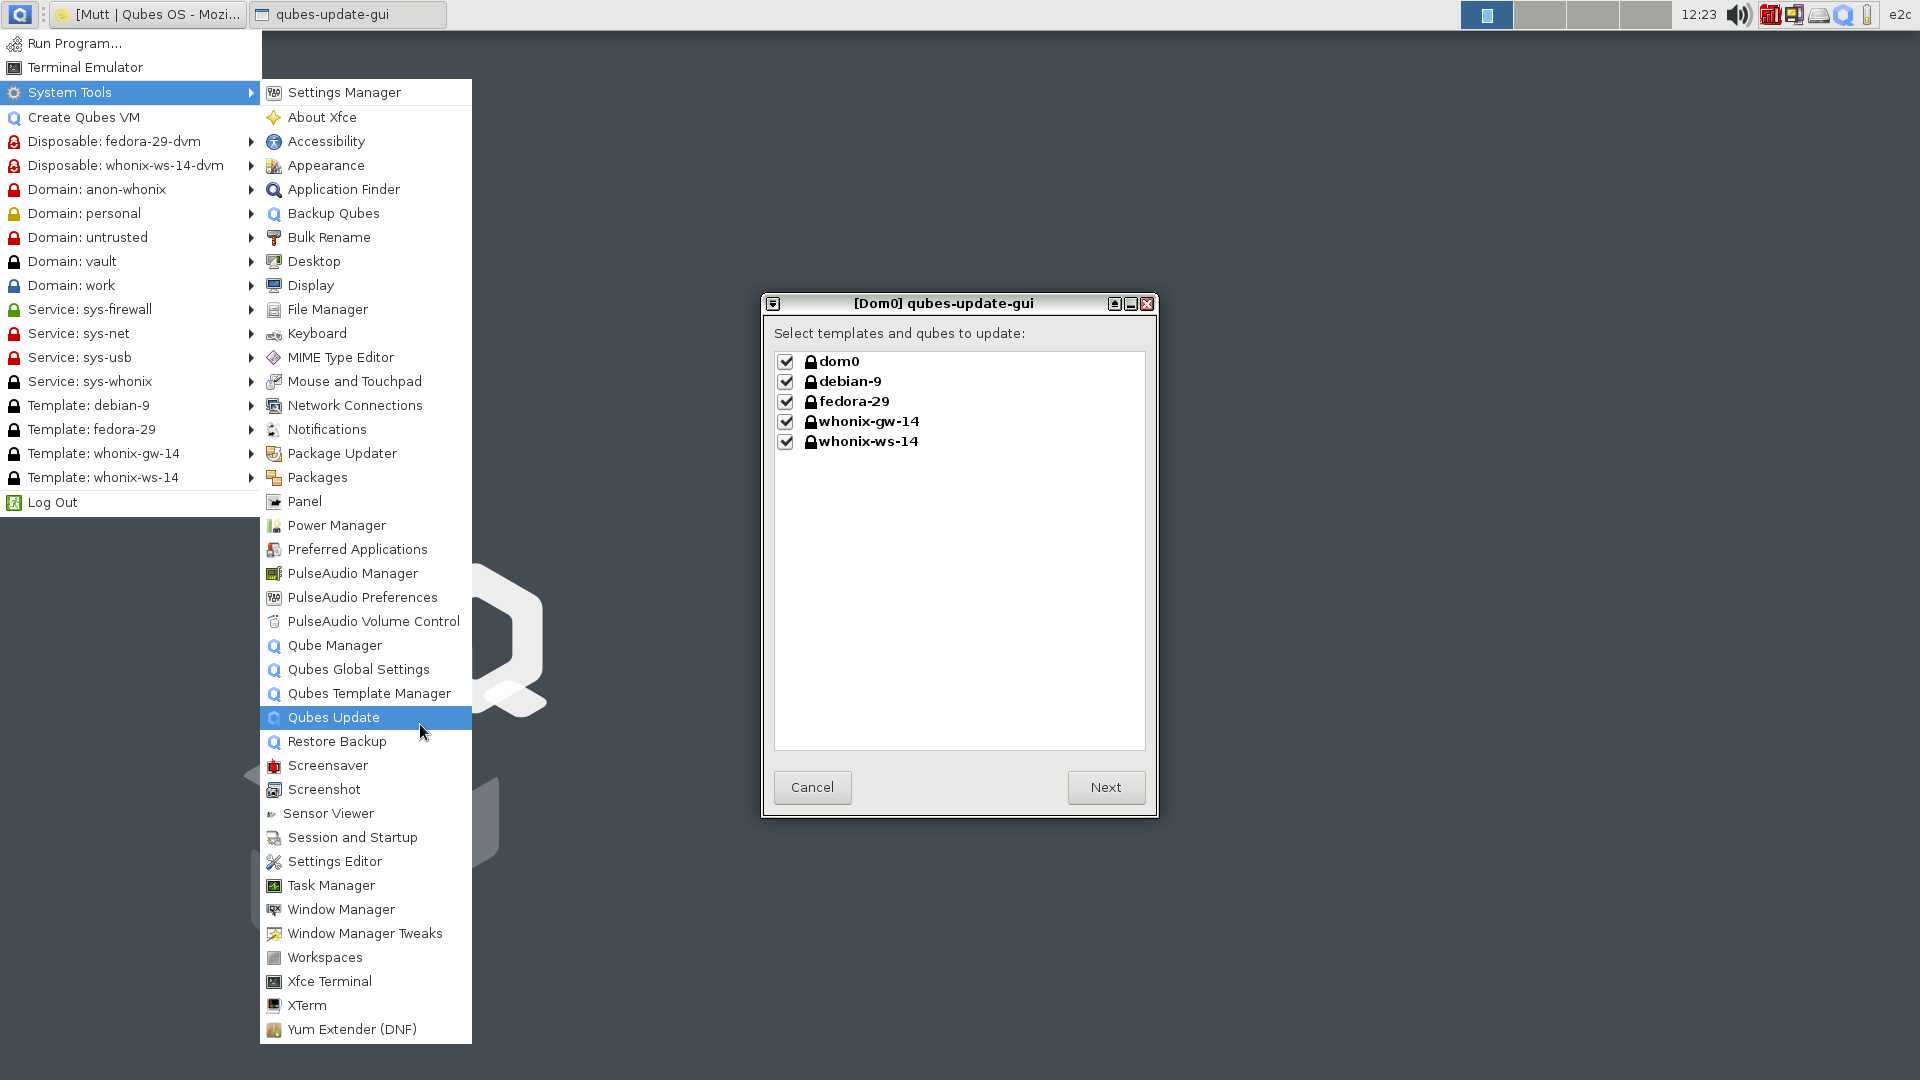Click the volume speaker icon in tray
This screenshot has width=1920, height=1080.
(x=1737, y=15)
